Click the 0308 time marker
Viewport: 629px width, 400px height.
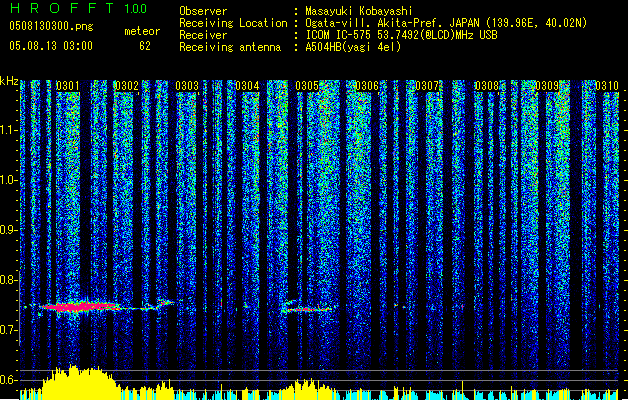(x=487, y=86)
